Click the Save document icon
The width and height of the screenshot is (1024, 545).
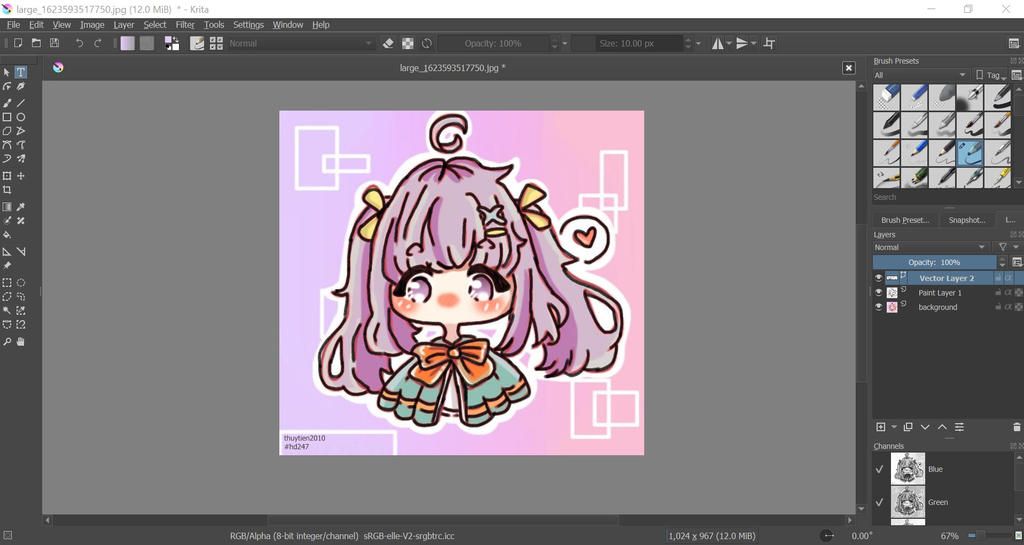[54, 43]
